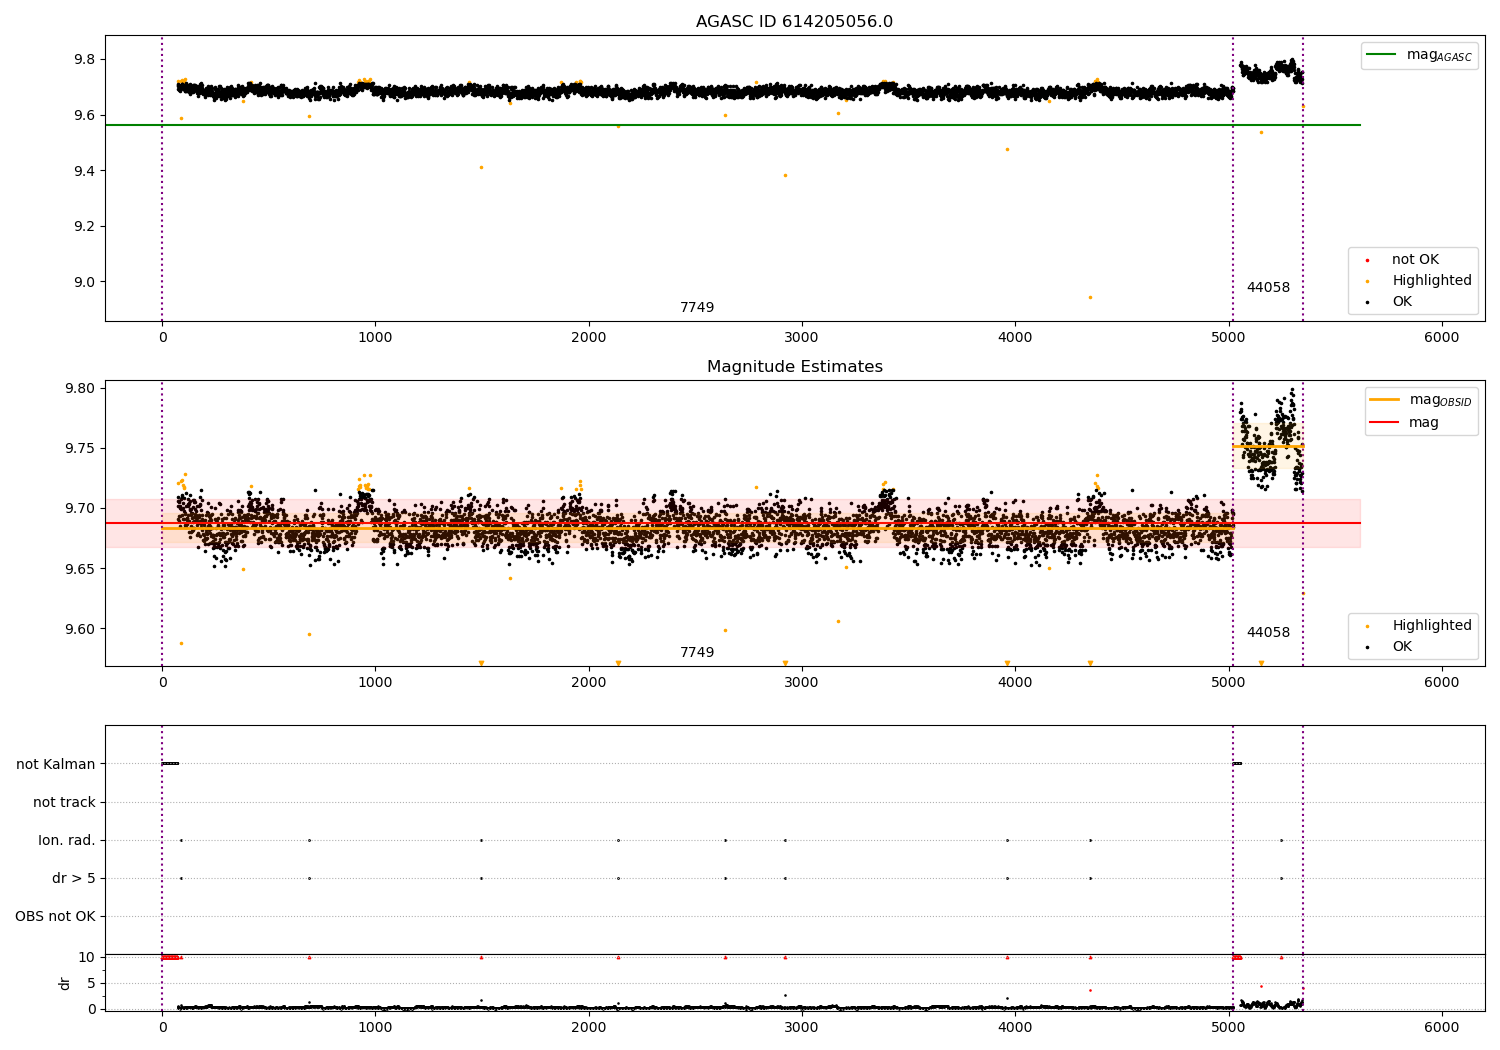1500x1050 pixels.
Task: Click the 2000 x-tick under the bottom plot
Action: (588, 1027)
